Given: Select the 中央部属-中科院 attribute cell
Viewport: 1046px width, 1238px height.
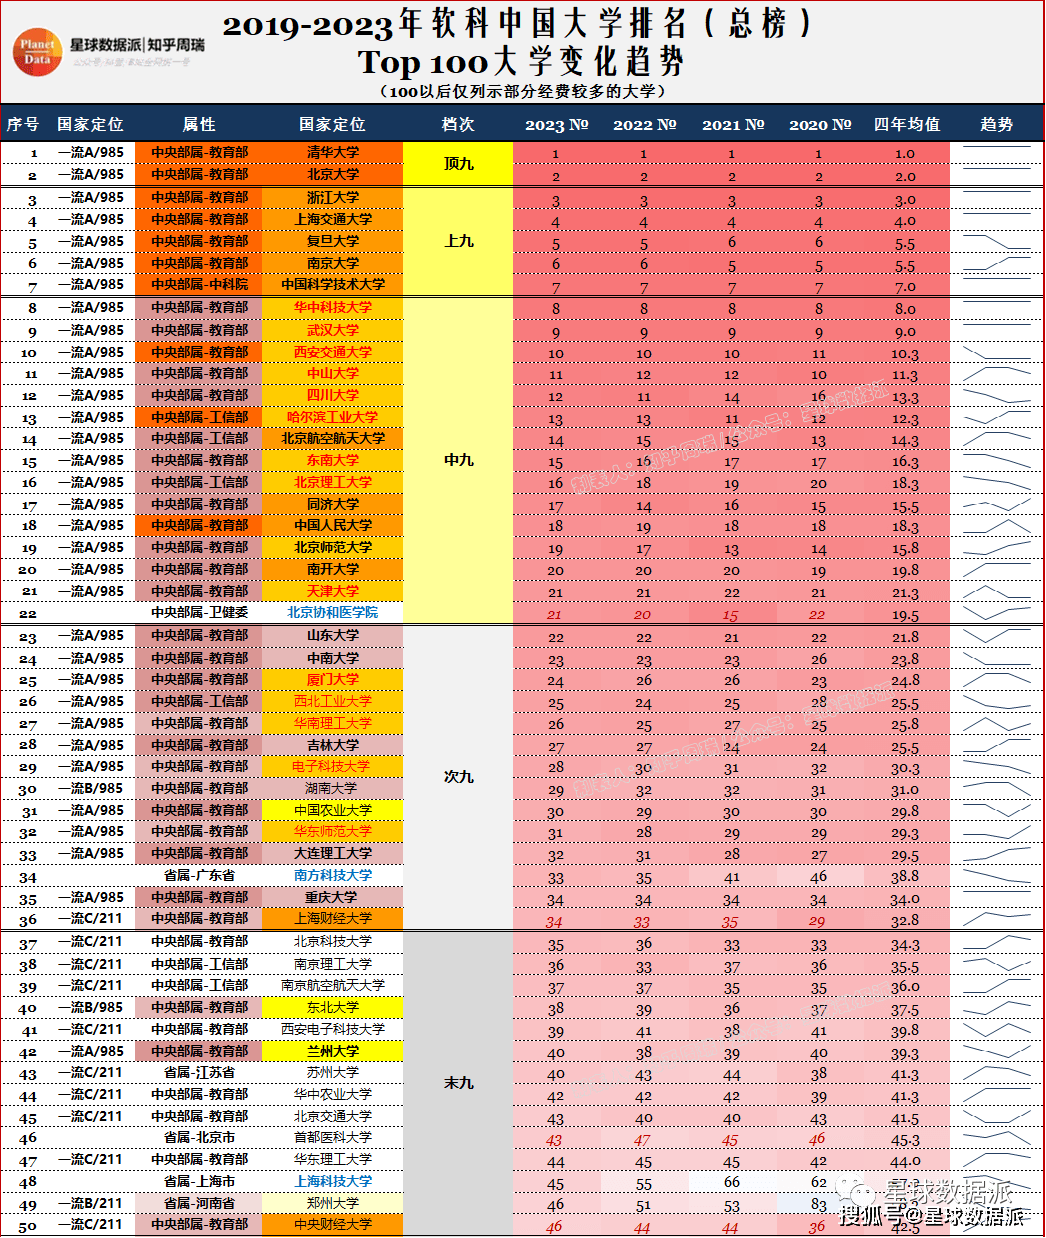Looking at the screenshot, I should pyautogui.click(x=199, y=285).
